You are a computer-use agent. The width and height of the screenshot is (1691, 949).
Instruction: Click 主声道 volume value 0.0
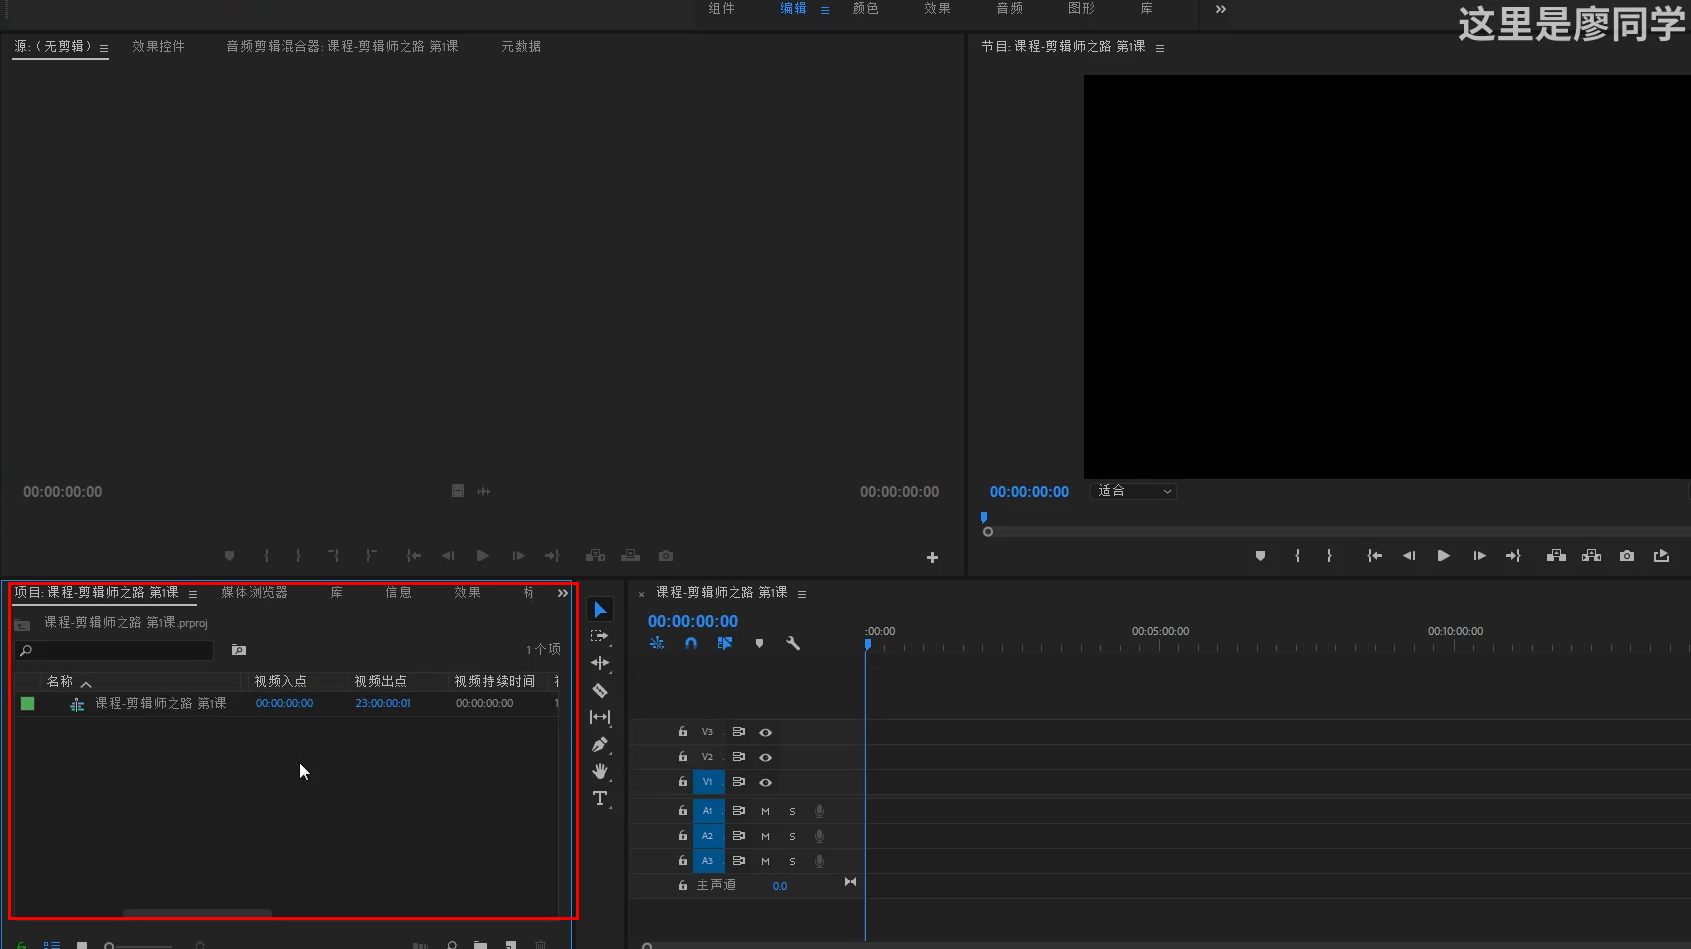click(x=780, y=886)
